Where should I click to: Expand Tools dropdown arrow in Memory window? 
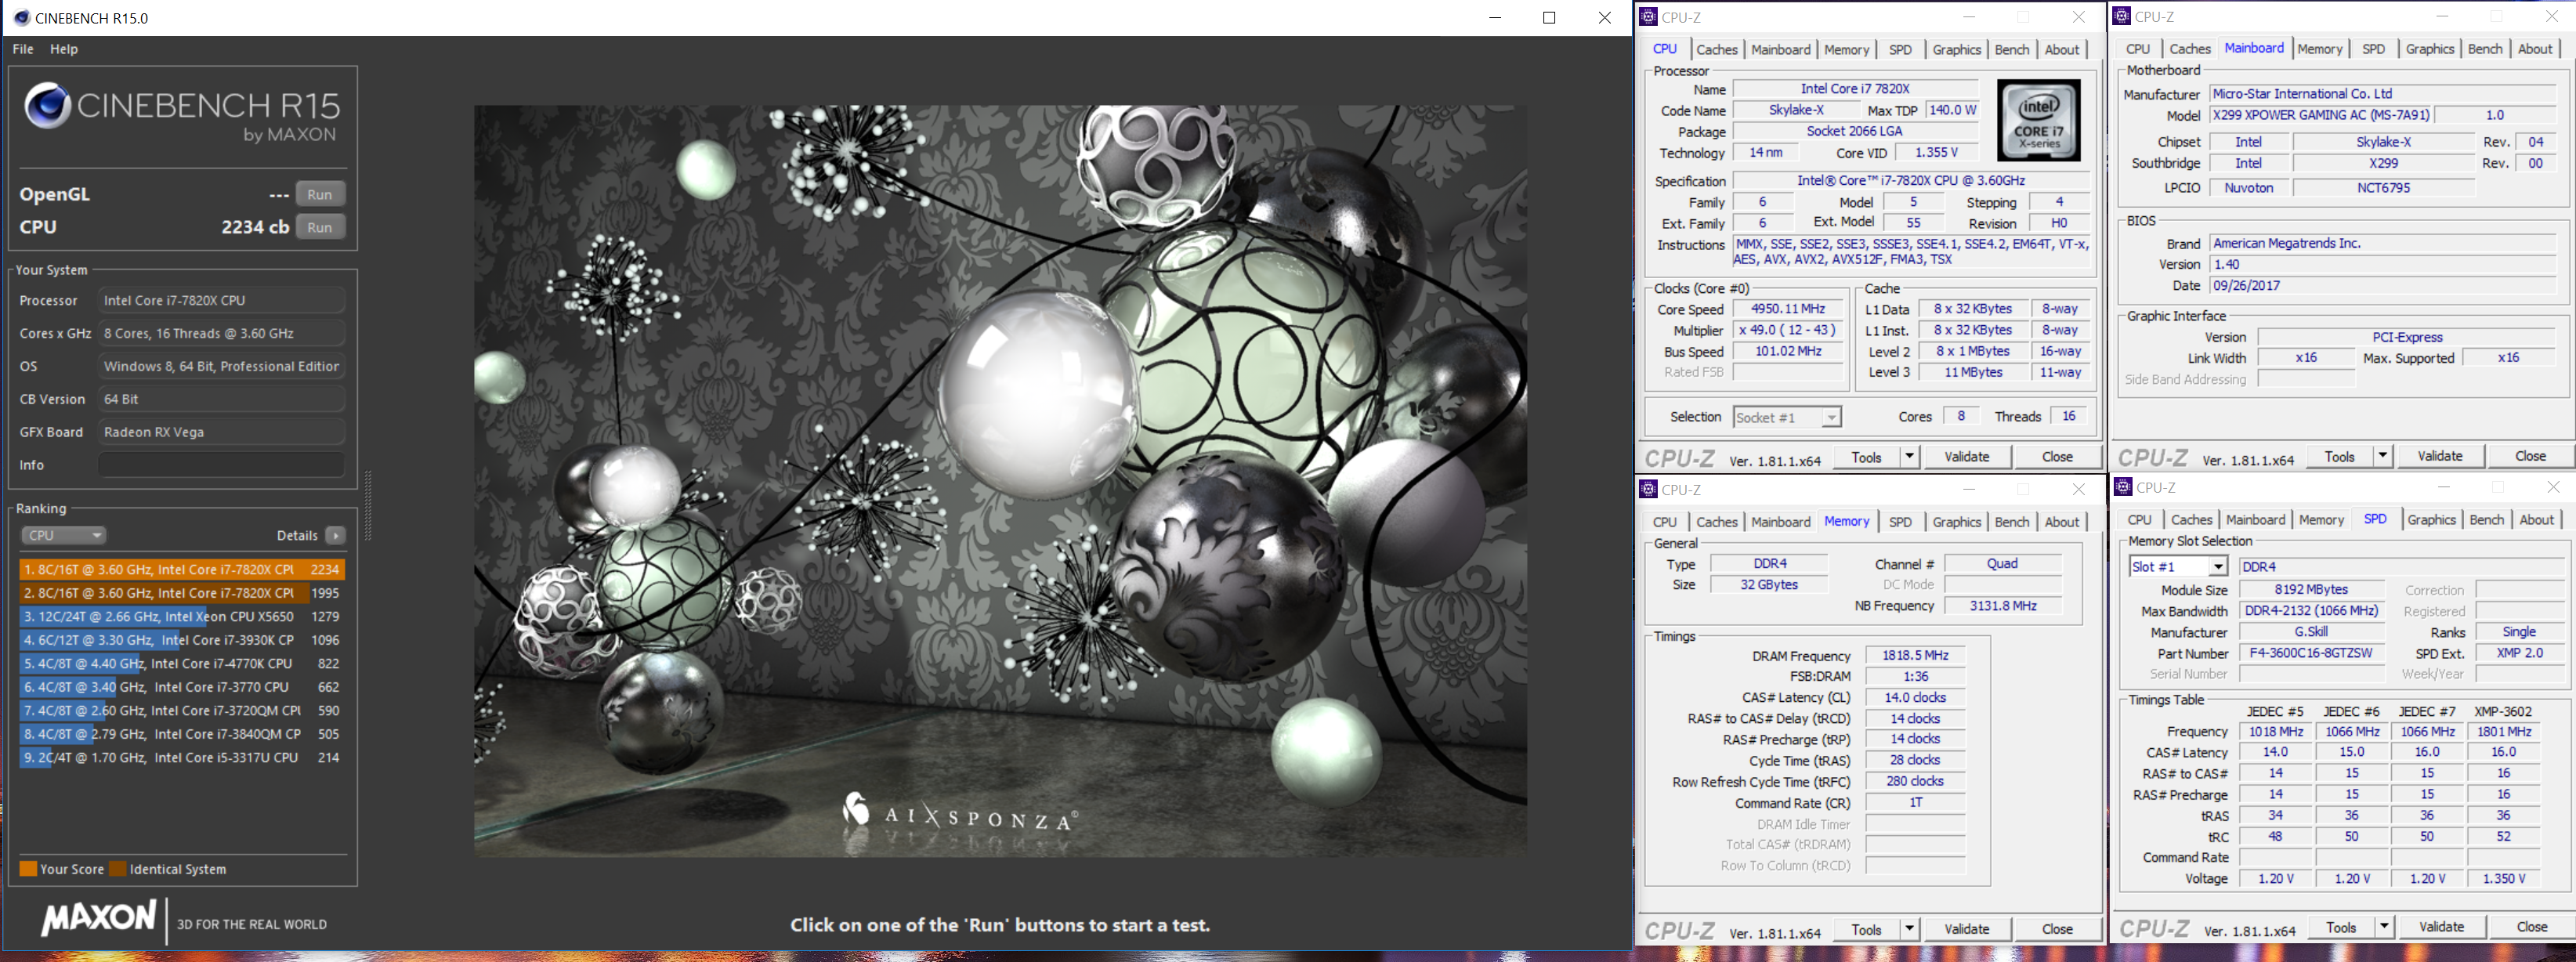[x=1909, y=928]
